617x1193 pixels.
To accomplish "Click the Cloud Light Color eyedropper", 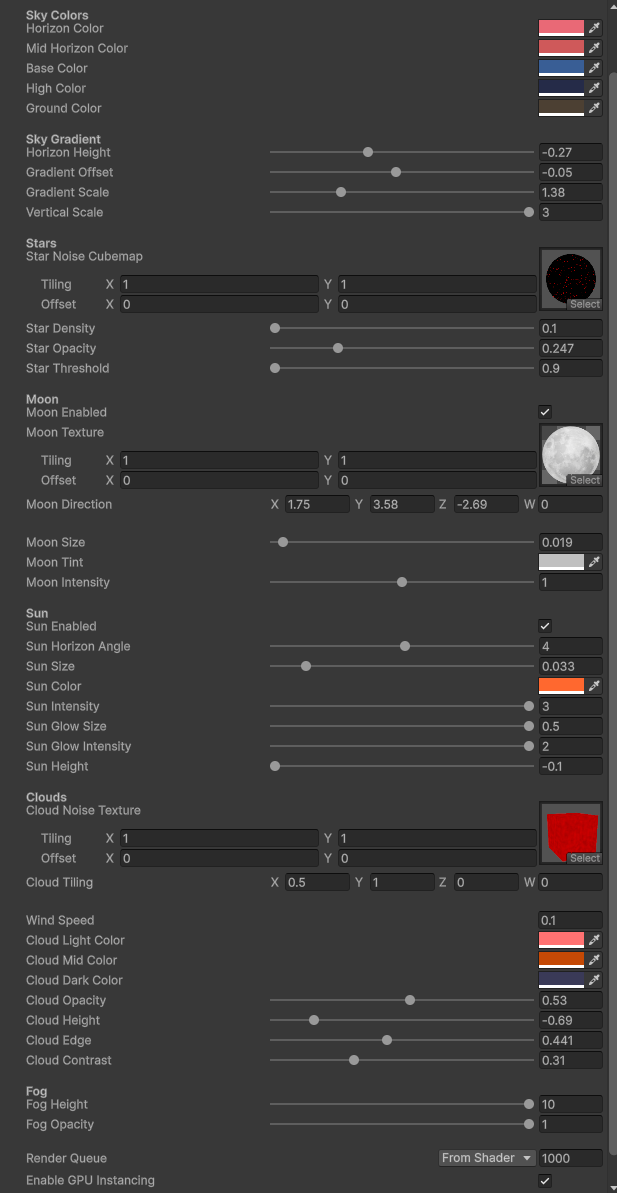I will [x=594, y=940].
